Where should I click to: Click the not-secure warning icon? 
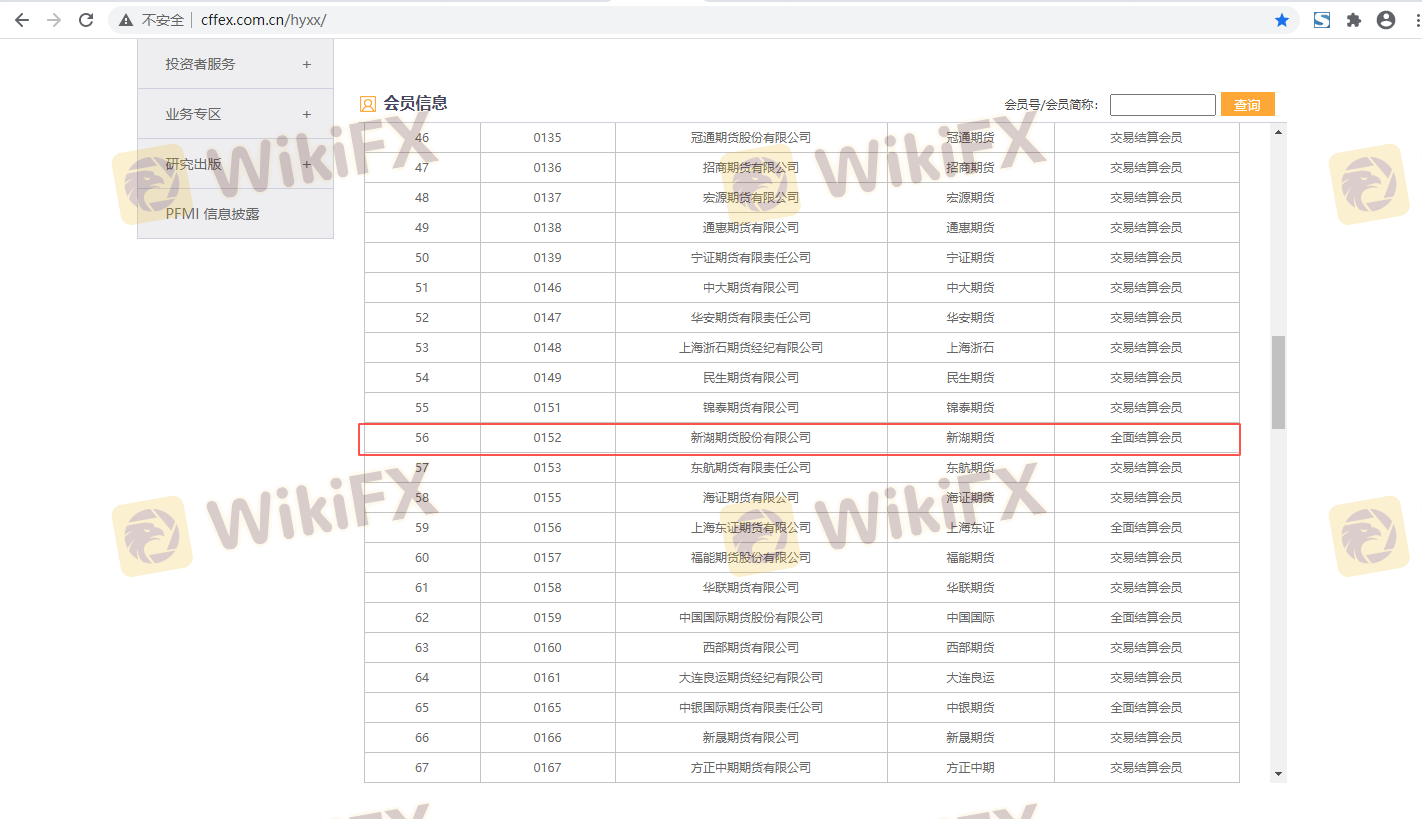coord(126,20)
